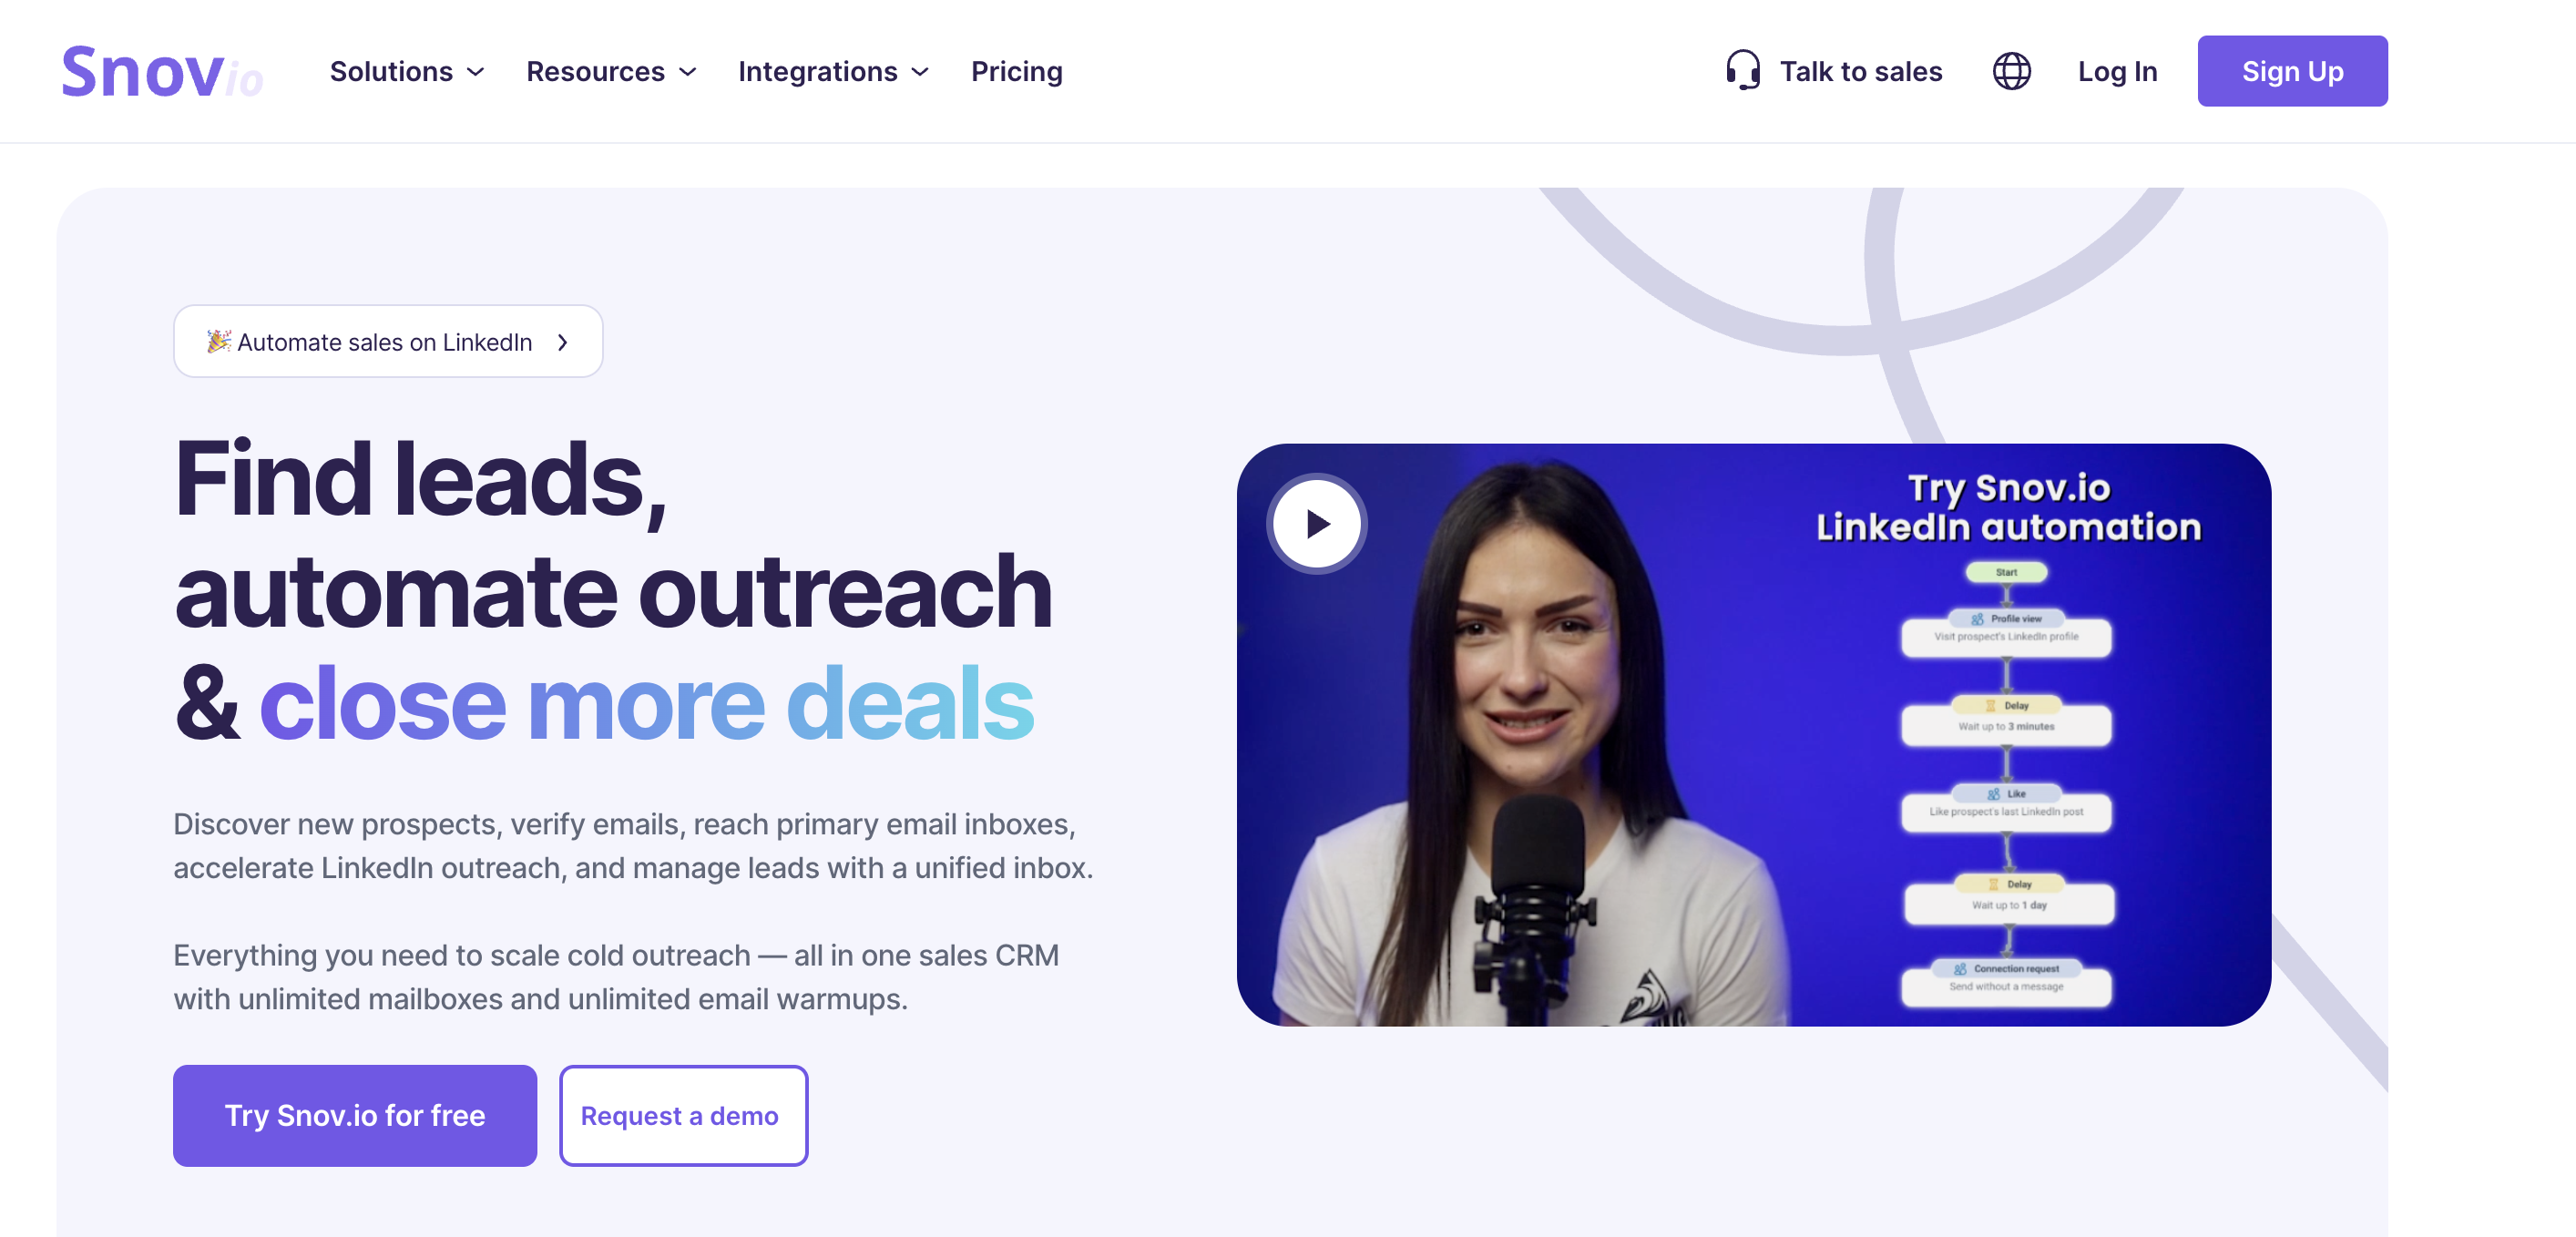This screenshot has height=1237, width=2576.
Task: Open the Integrations menu
Action: coord(834,71)
